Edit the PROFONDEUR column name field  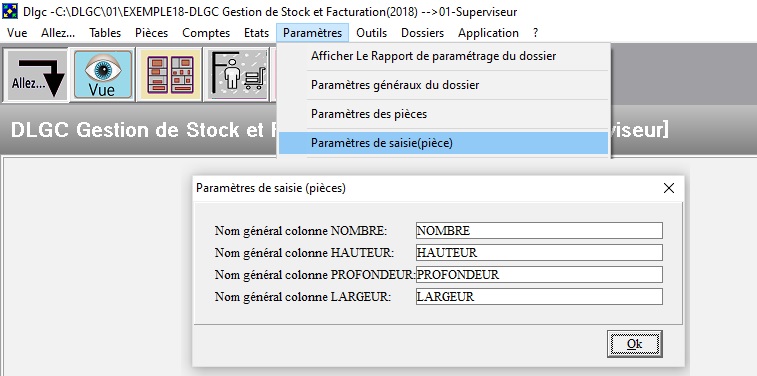(539, 275)
